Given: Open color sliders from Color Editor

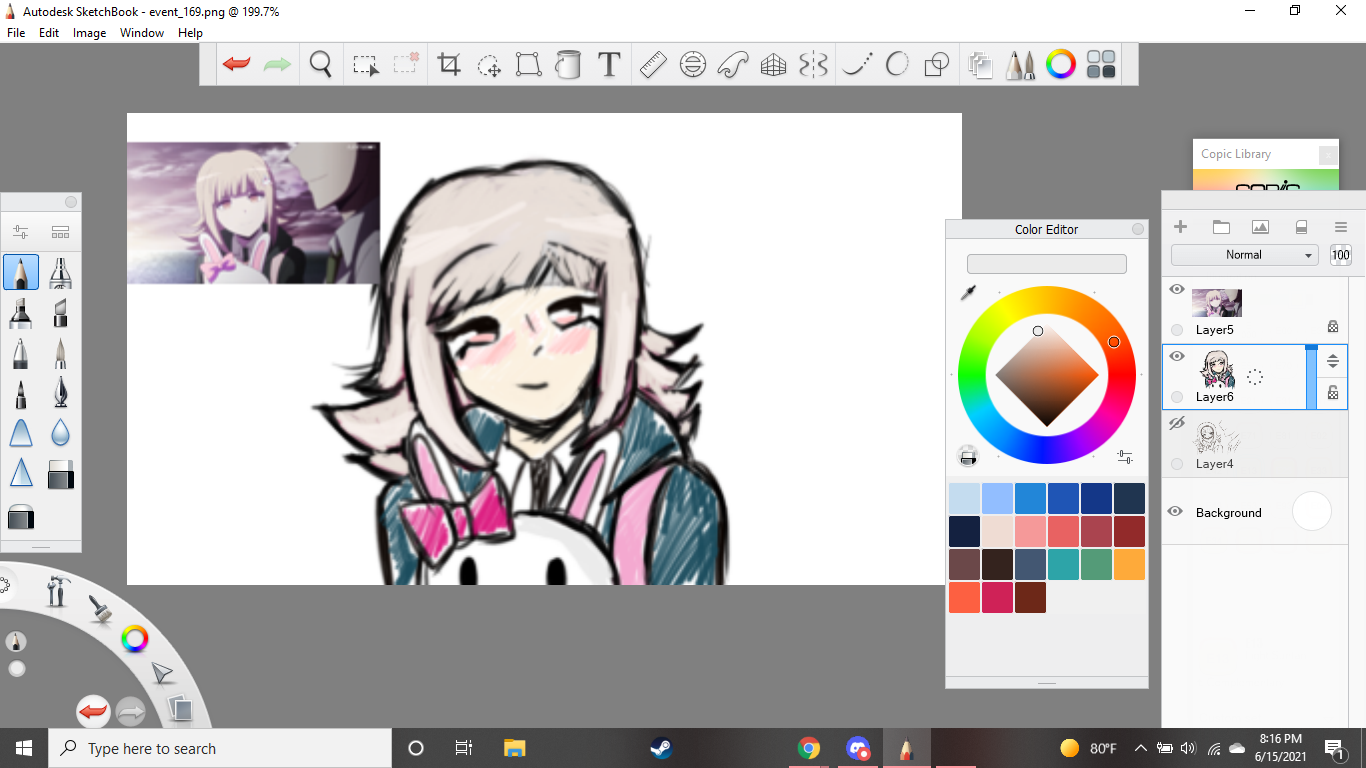Looking at the screenshot, I should [x=1125, y=457].
